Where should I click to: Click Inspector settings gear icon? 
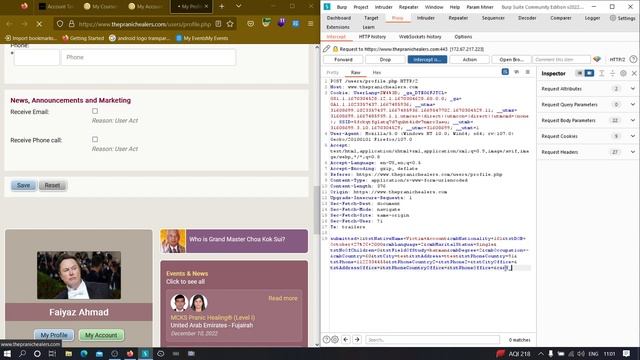pos(623,73)
